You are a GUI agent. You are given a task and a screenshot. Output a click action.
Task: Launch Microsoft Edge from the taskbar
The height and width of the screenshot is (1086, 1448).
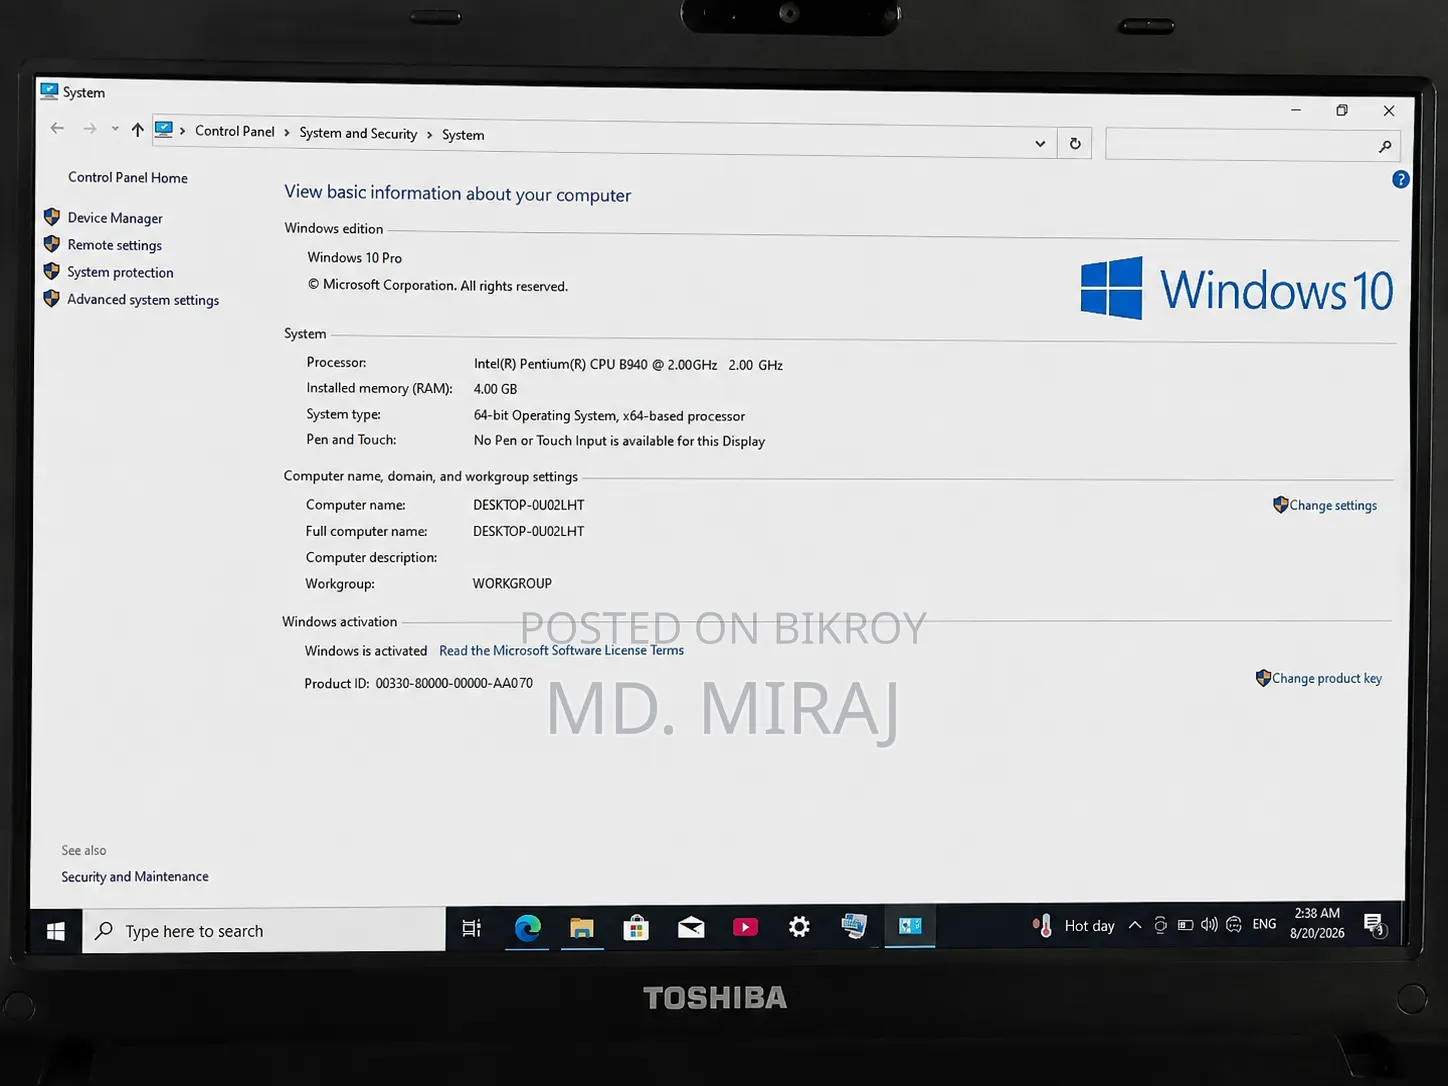tap(527, 928)
